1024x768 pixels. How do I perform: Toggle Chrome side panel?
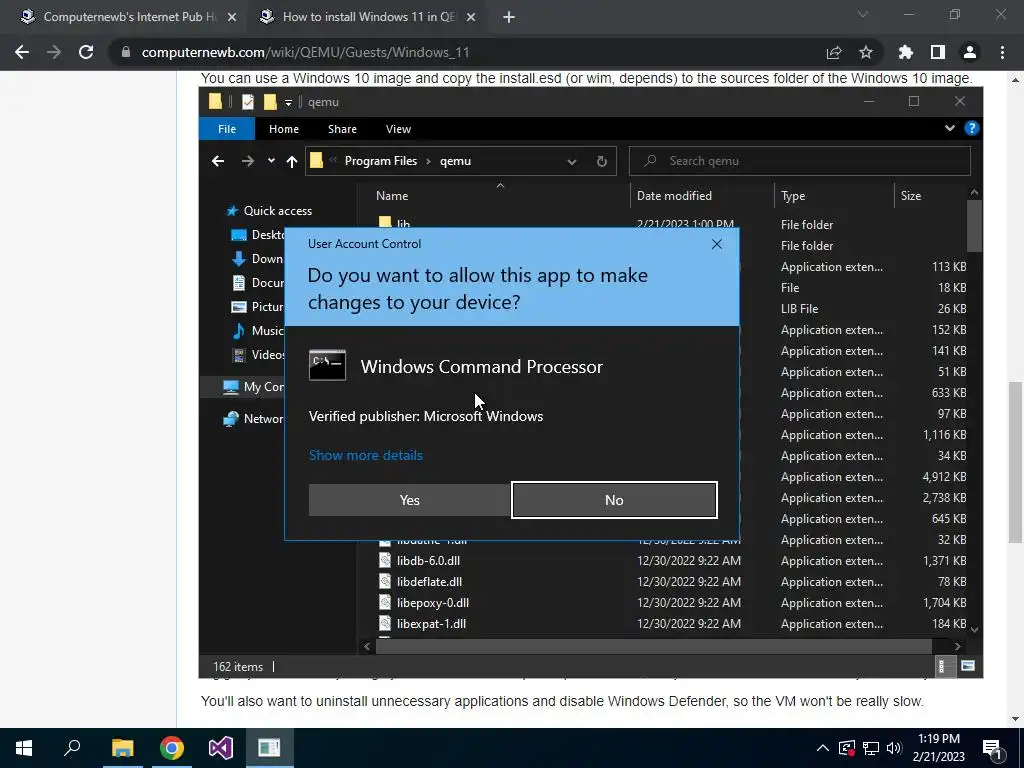(x=938, y=52)
